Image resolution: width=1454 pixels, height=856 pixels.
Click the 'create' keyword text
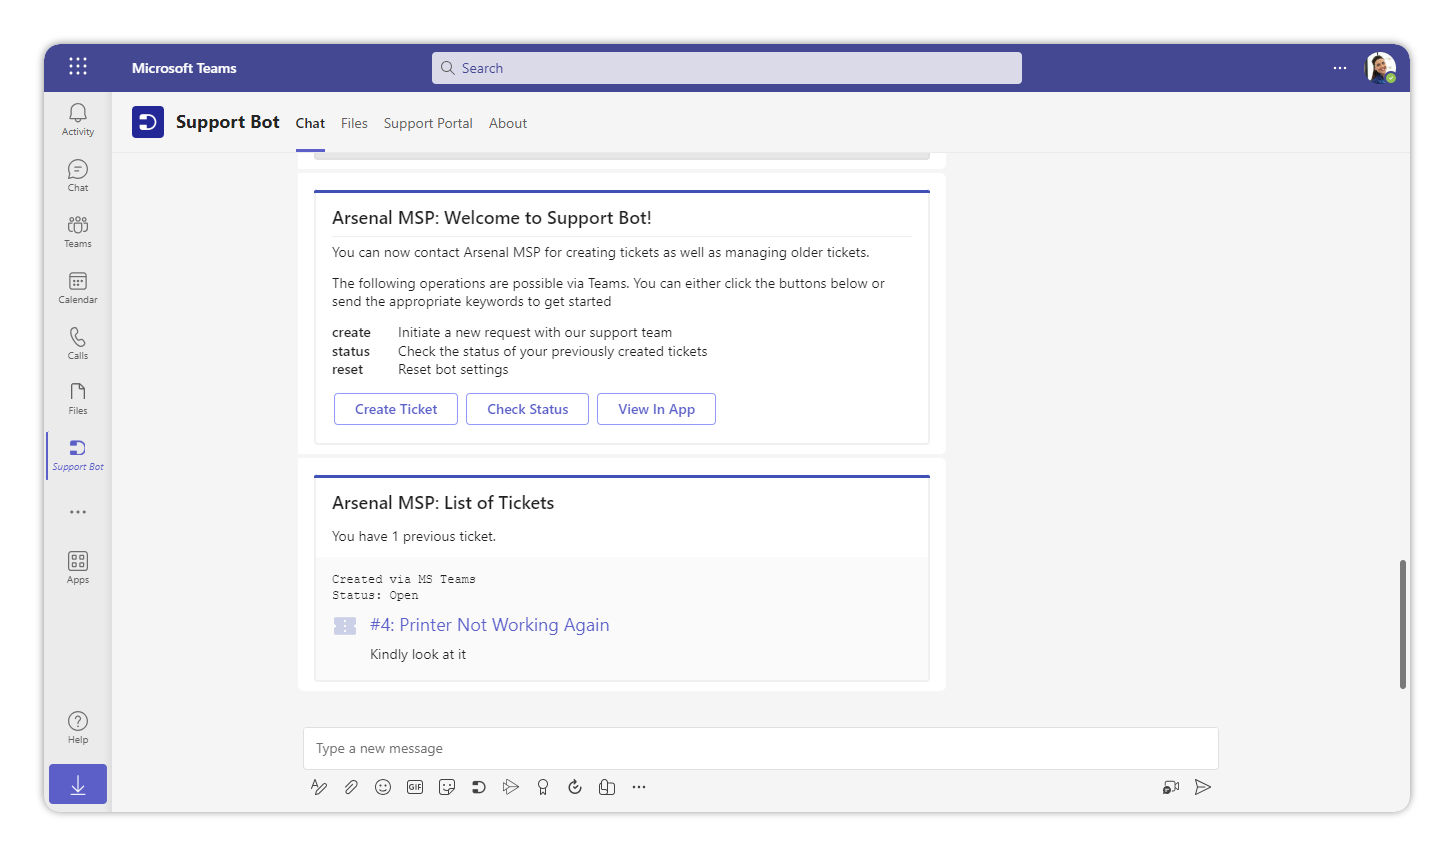coord(351,332)
